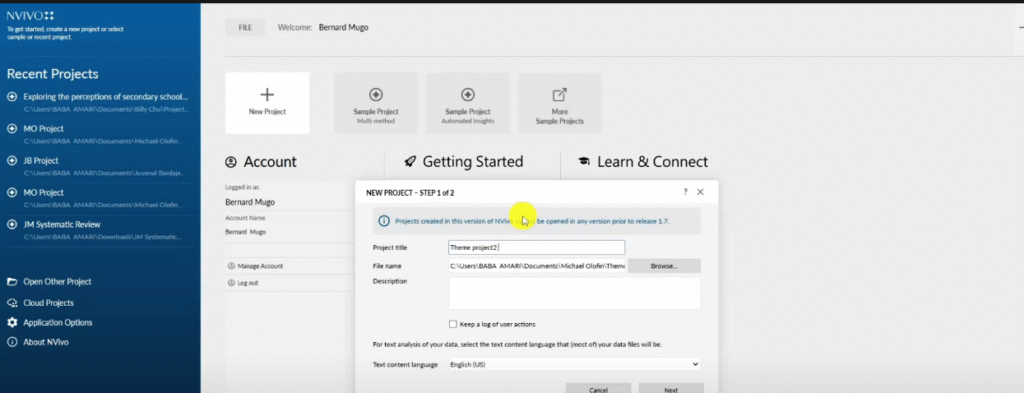The height and width of the screenshot is (393, 1024).
Task: Click the 'Getting Started' heading
Action: coord(473,162)
